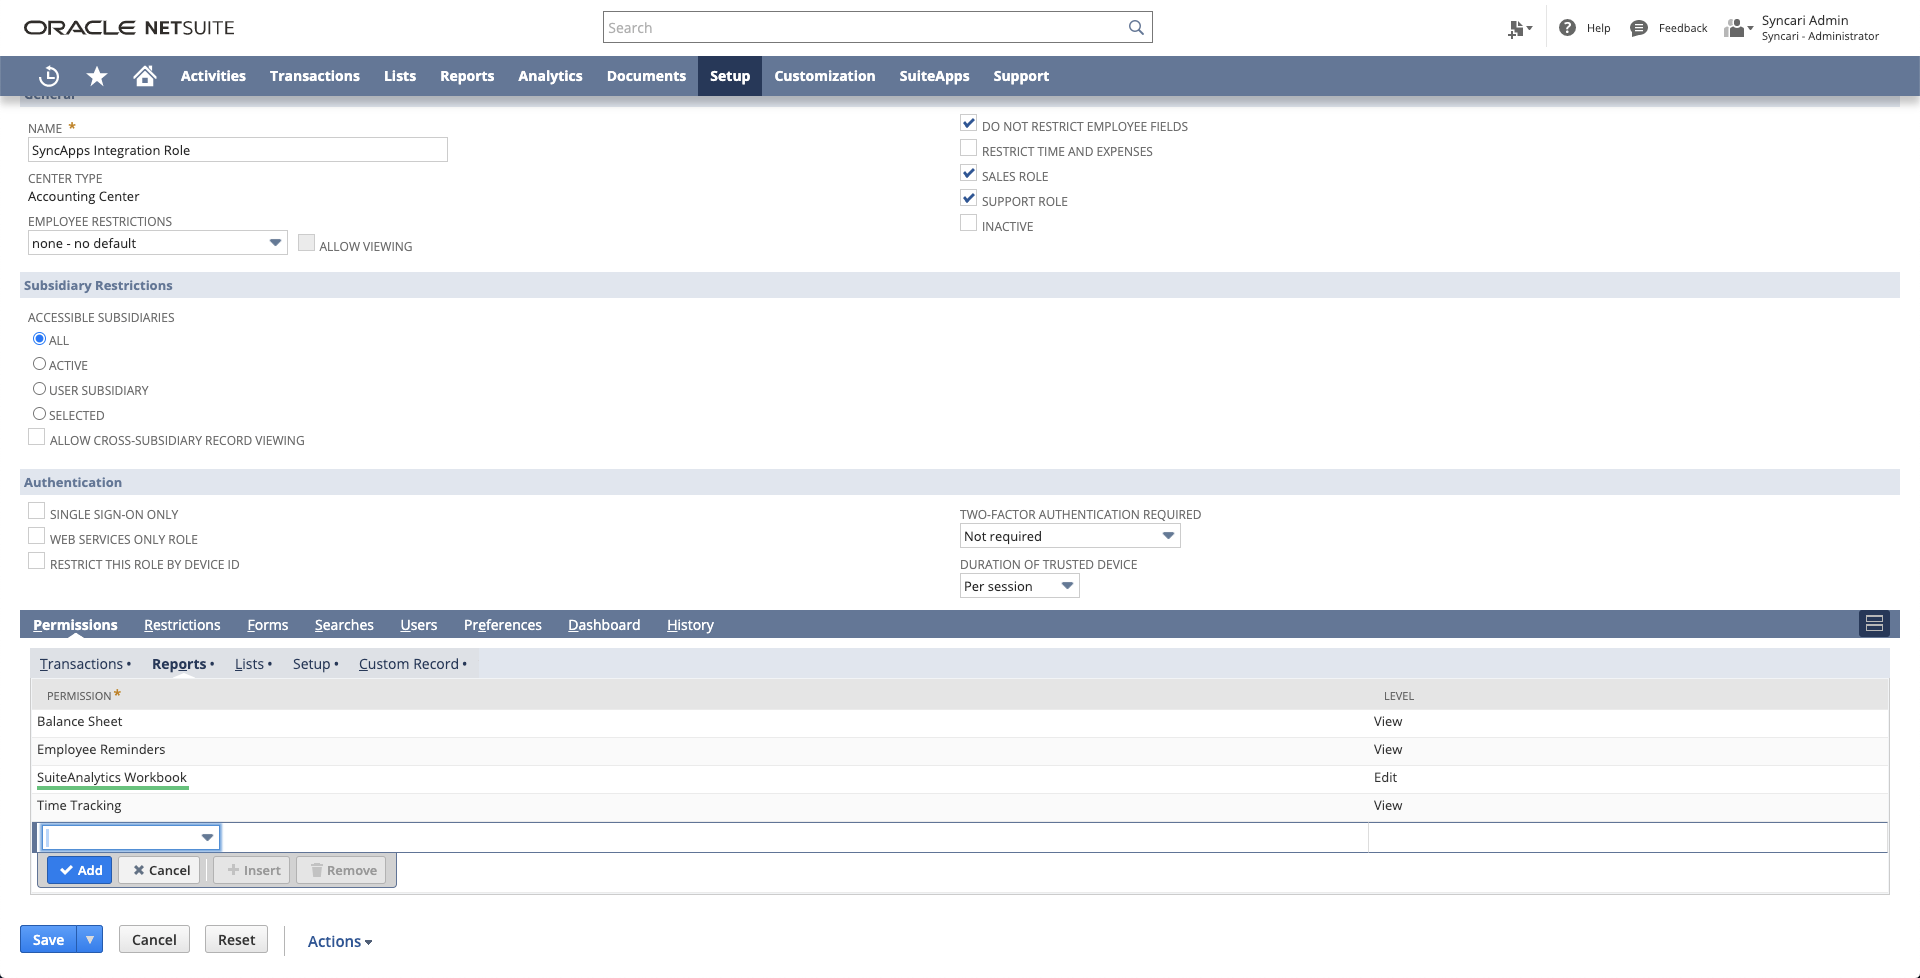Image resolution: width=1920 pixels, height=978 pixels.
Task: Open the Recent Records clock icon
Action: point(49,76)
